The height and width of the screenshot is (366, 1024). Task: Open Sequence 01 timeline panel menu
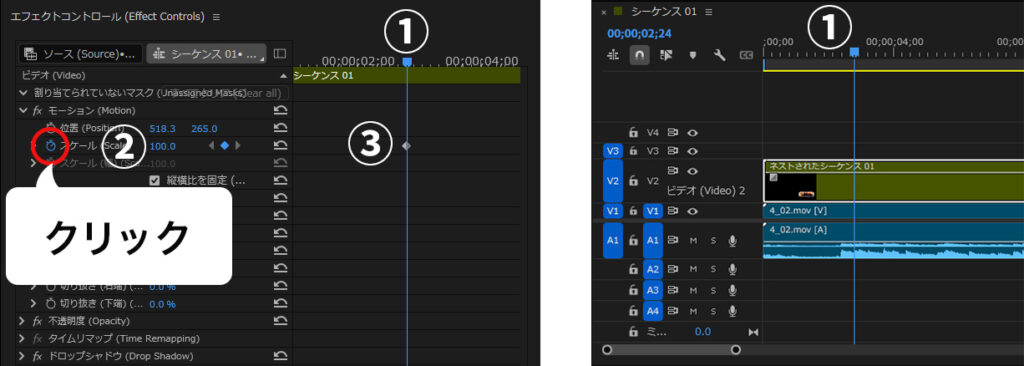pos(709,12)
